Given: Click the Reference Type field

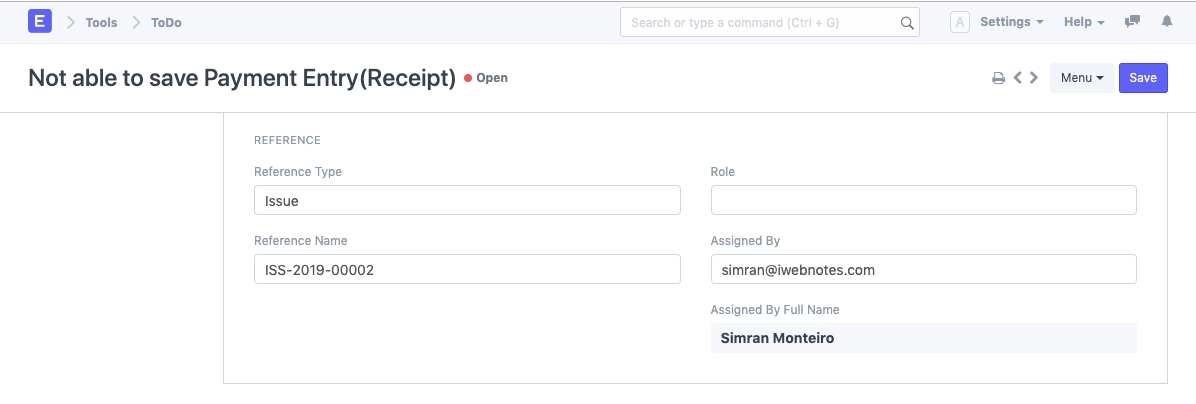Looking at the screenshot, I should click(467, 200).
